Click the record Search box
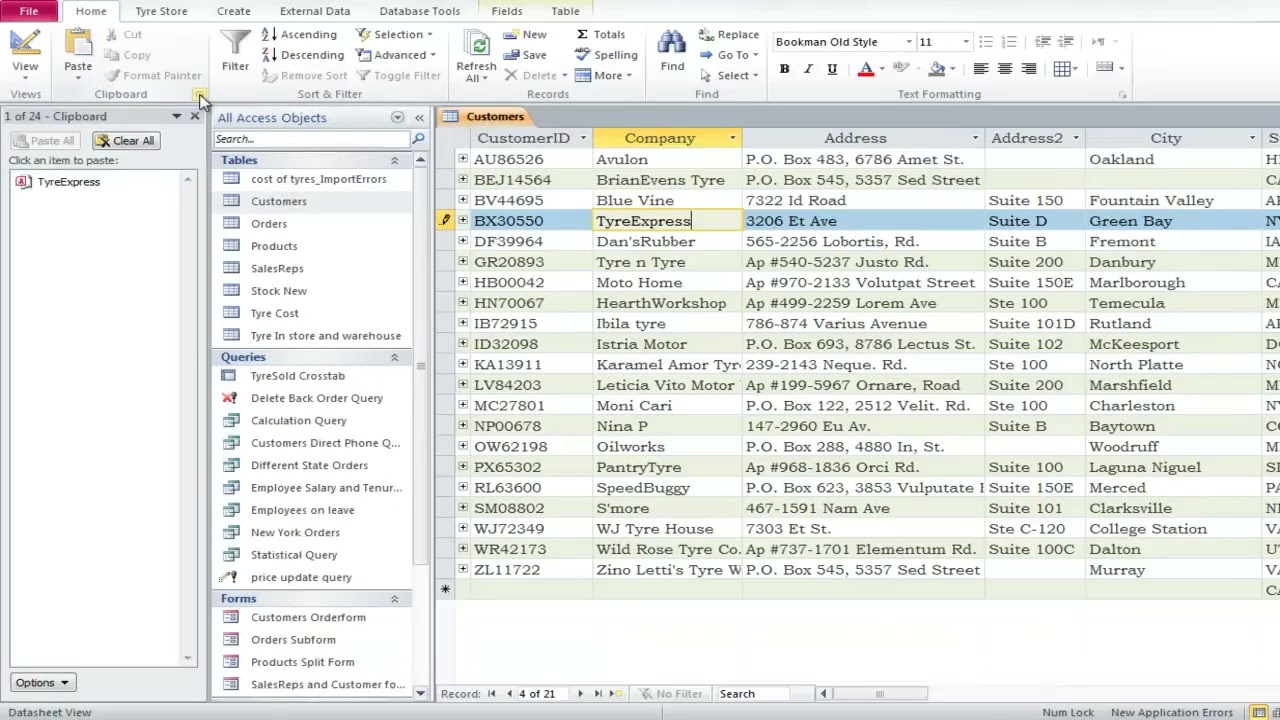 (765, 694)
